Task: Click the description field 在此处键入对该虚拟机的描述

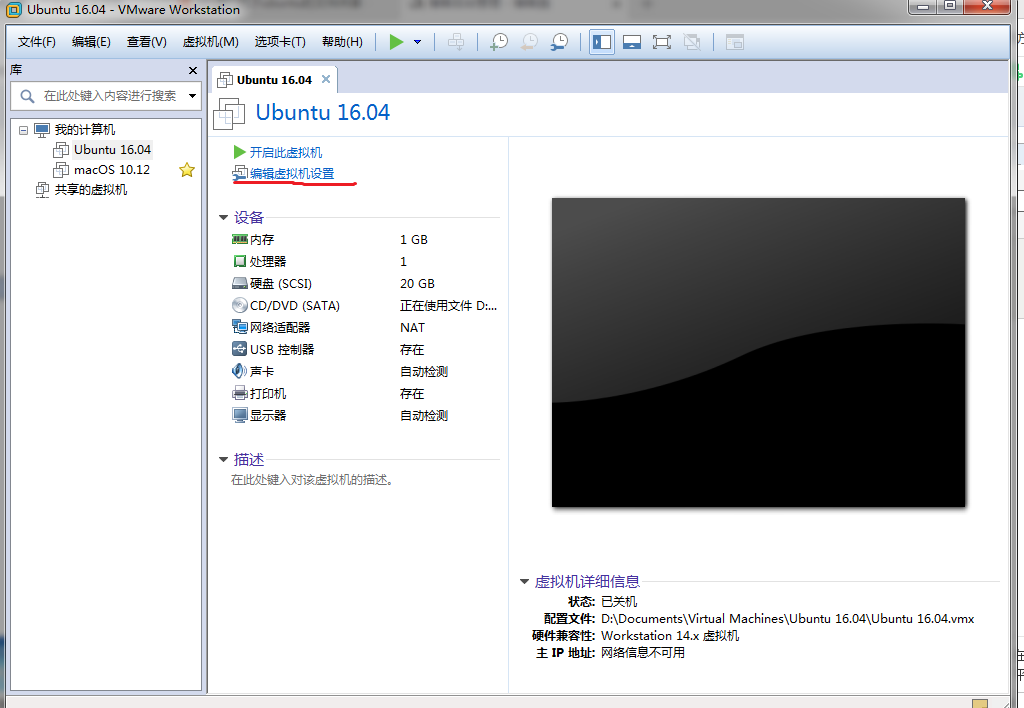Action: 312,480
